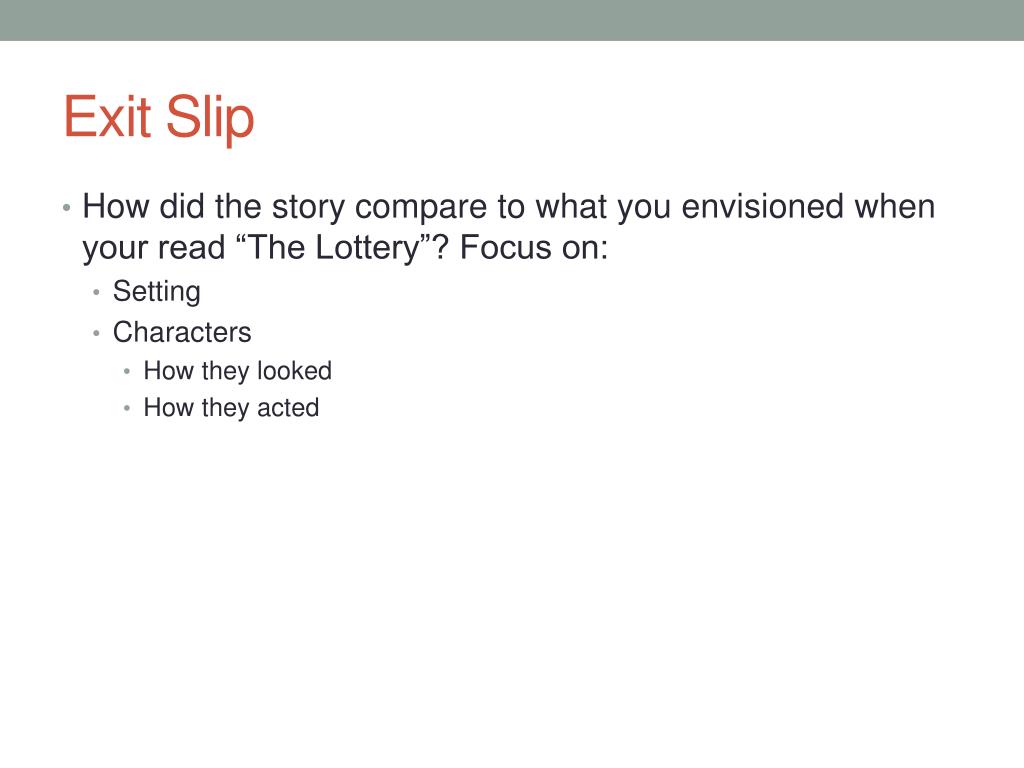Click the bullet dot beside "How they acted"
Image resolution: width=1024 pixels, height=768 pixels.
coord(127,409)
